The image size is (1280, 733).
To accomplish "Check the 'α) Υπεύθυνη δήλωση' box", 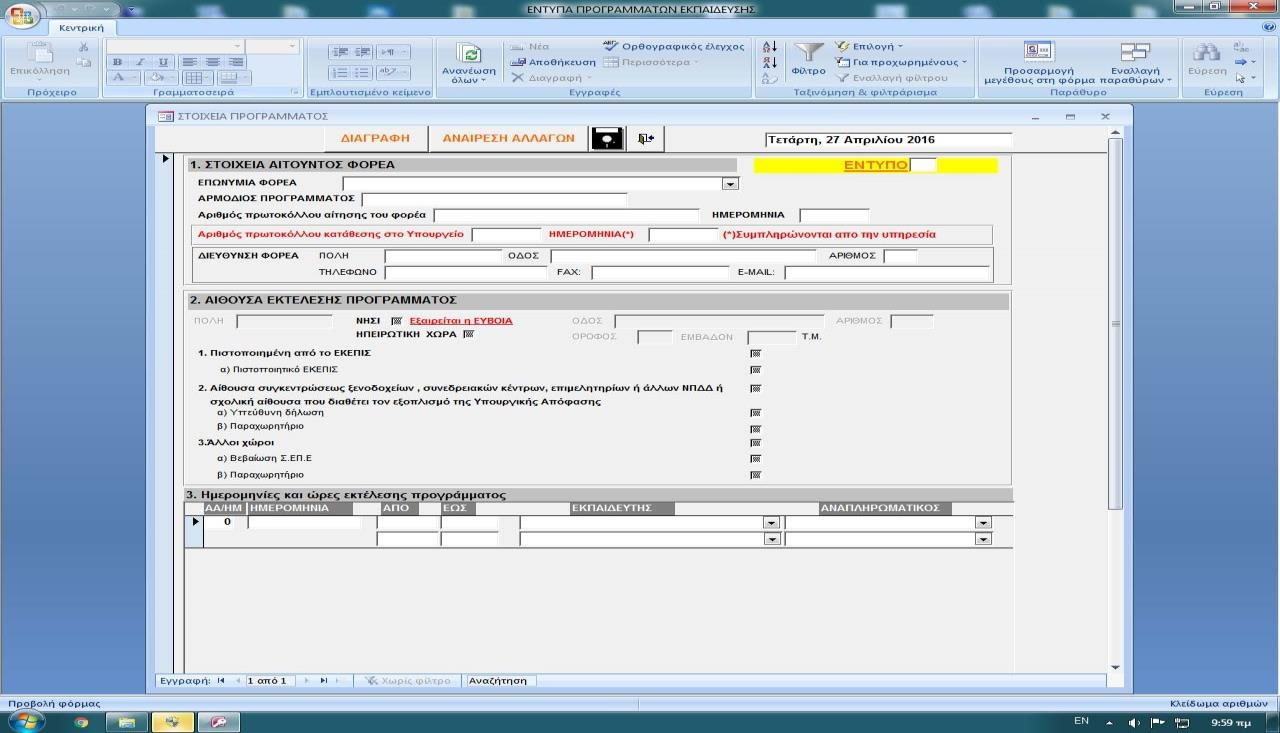I will pos(755,412).
